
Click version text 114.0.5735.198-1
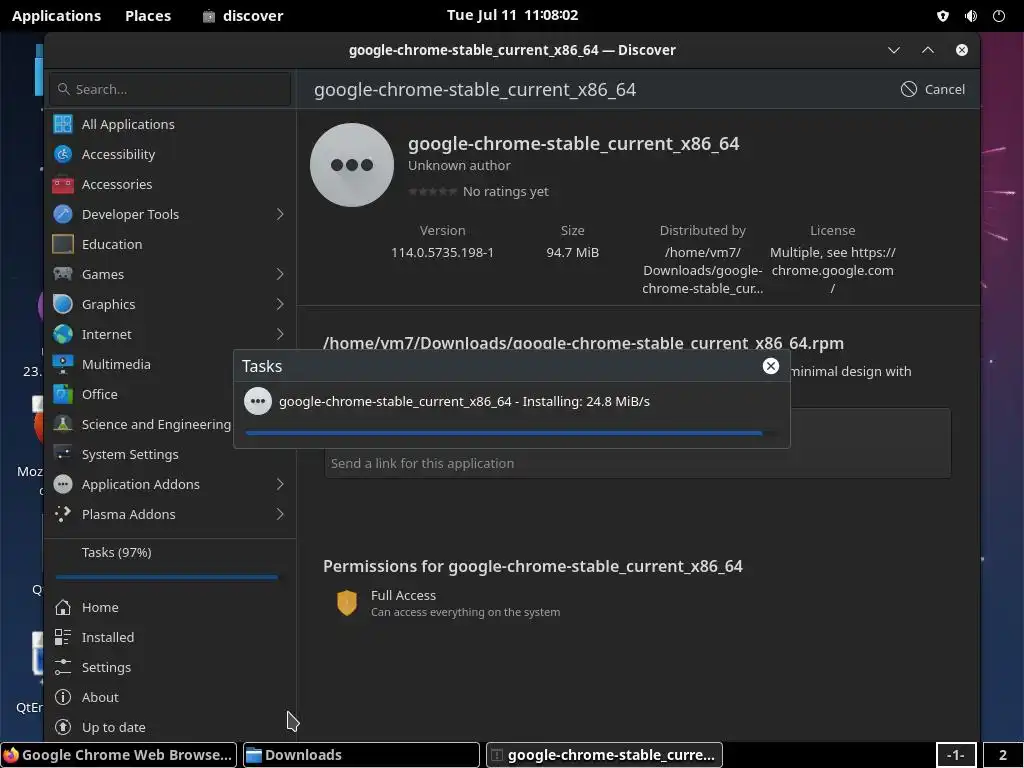(x=442, y=253)
